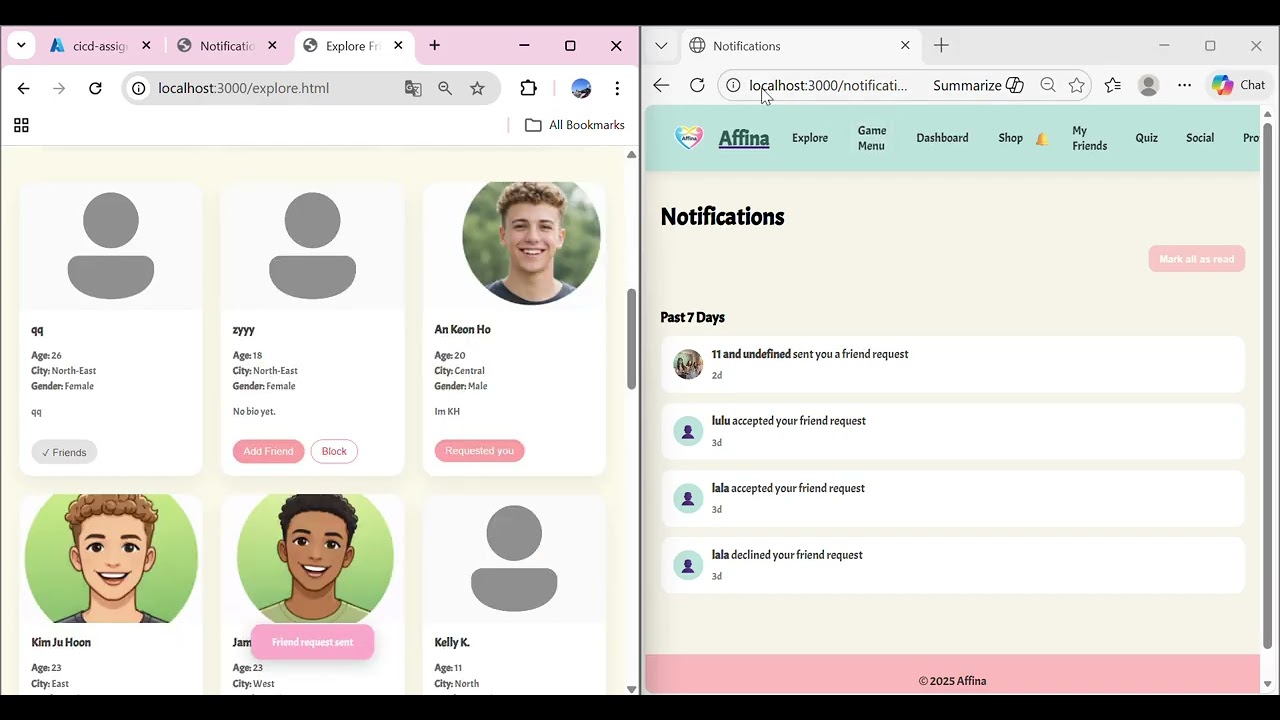The height and width of the screenshot is (720, 1280).
Task: Click the zoom magnifier in Chrome address bar
Action: [445, 88]
